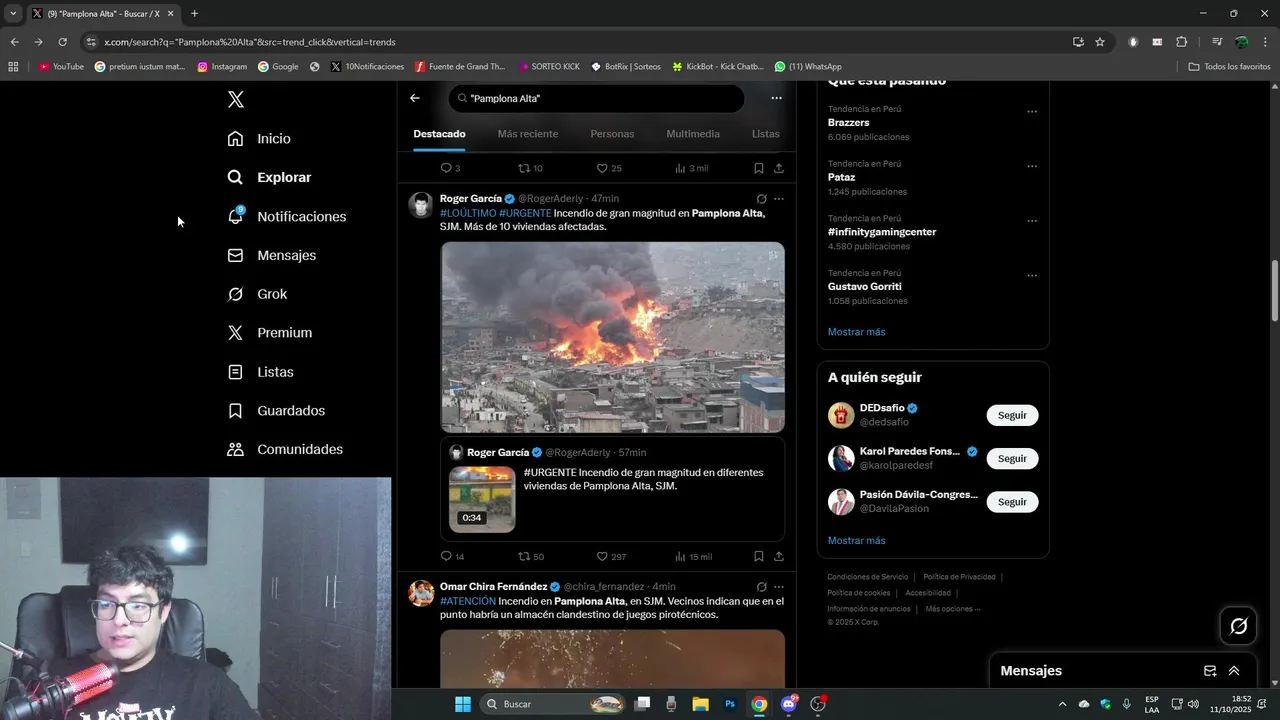The width and height of the screenshot is (1280, 720).
Task: Open search options three-dot menu
Action: [x=776, y=98]
